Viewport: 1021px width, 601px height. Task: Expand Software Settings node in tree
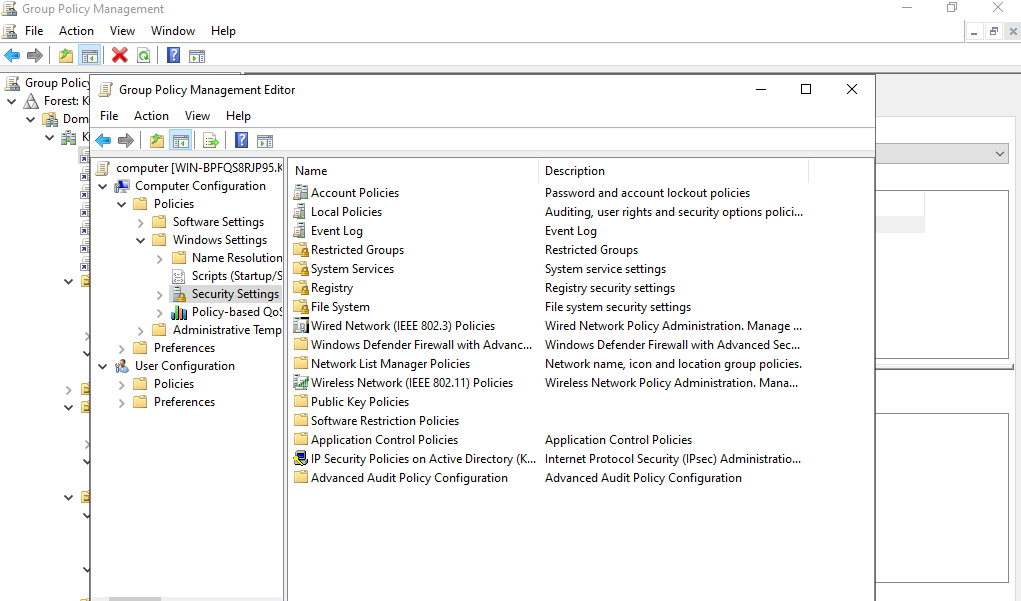tap(141, 222)
